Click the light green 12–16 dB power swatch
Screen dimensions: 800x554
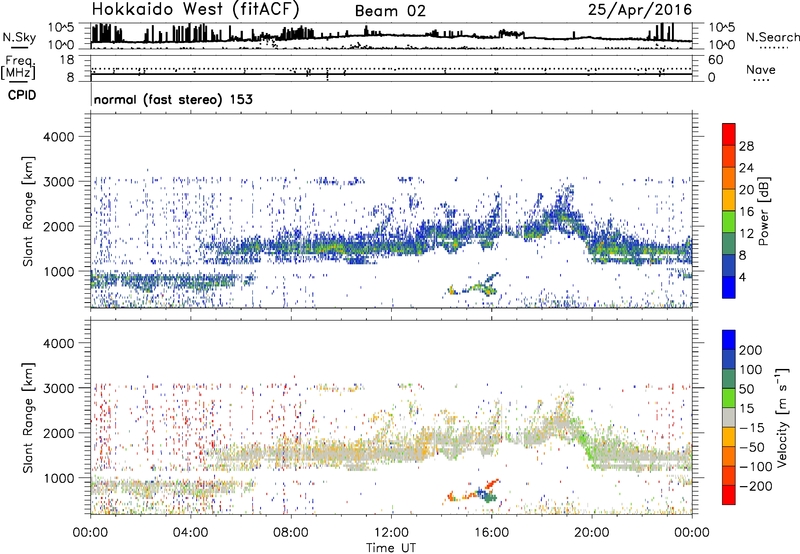click(x=729, y=222)
